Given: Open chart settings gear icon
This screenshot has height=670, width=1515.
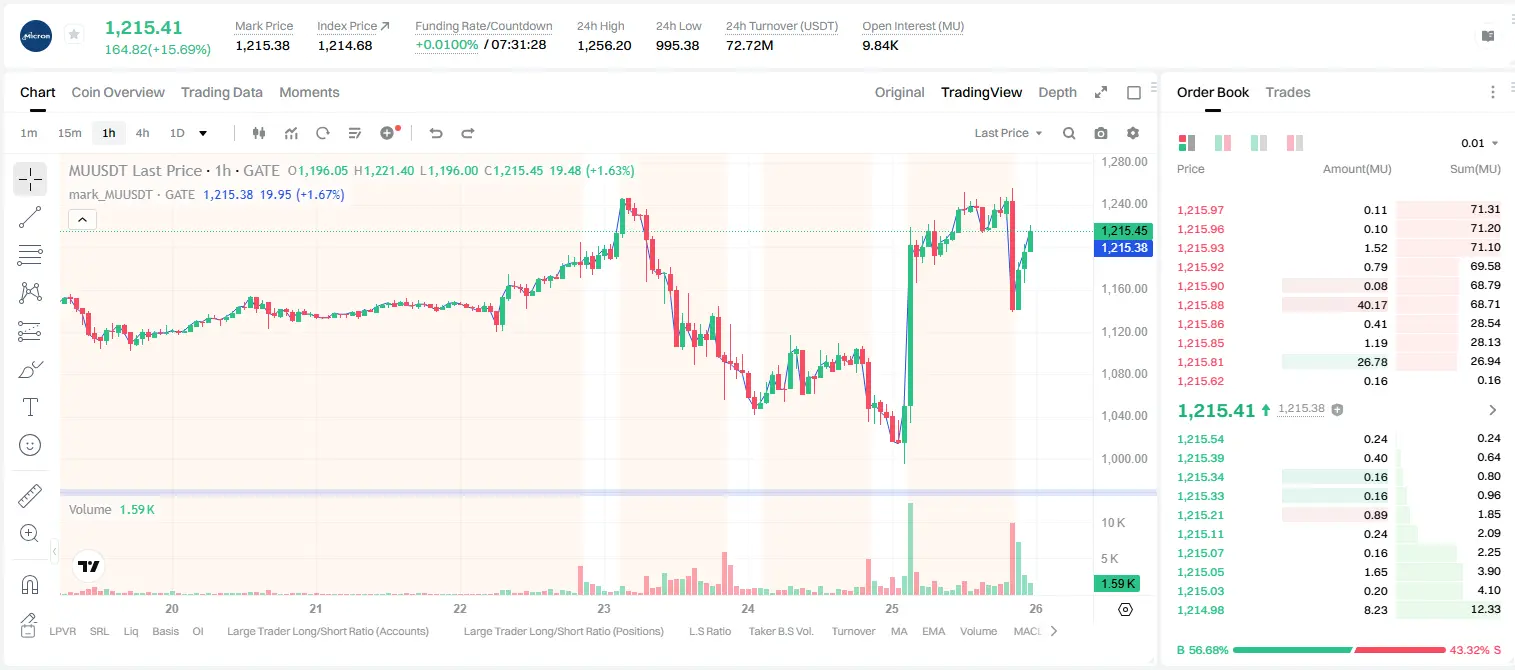Looking at the screenshot, I should coord(1133,133).
